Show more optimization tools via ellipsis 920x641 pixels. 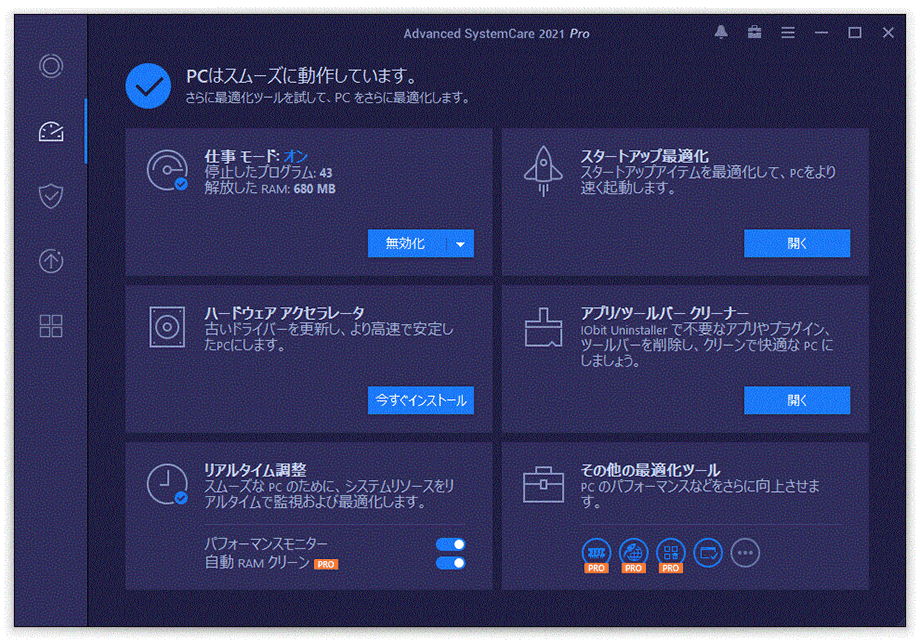[x=745, y=553]
